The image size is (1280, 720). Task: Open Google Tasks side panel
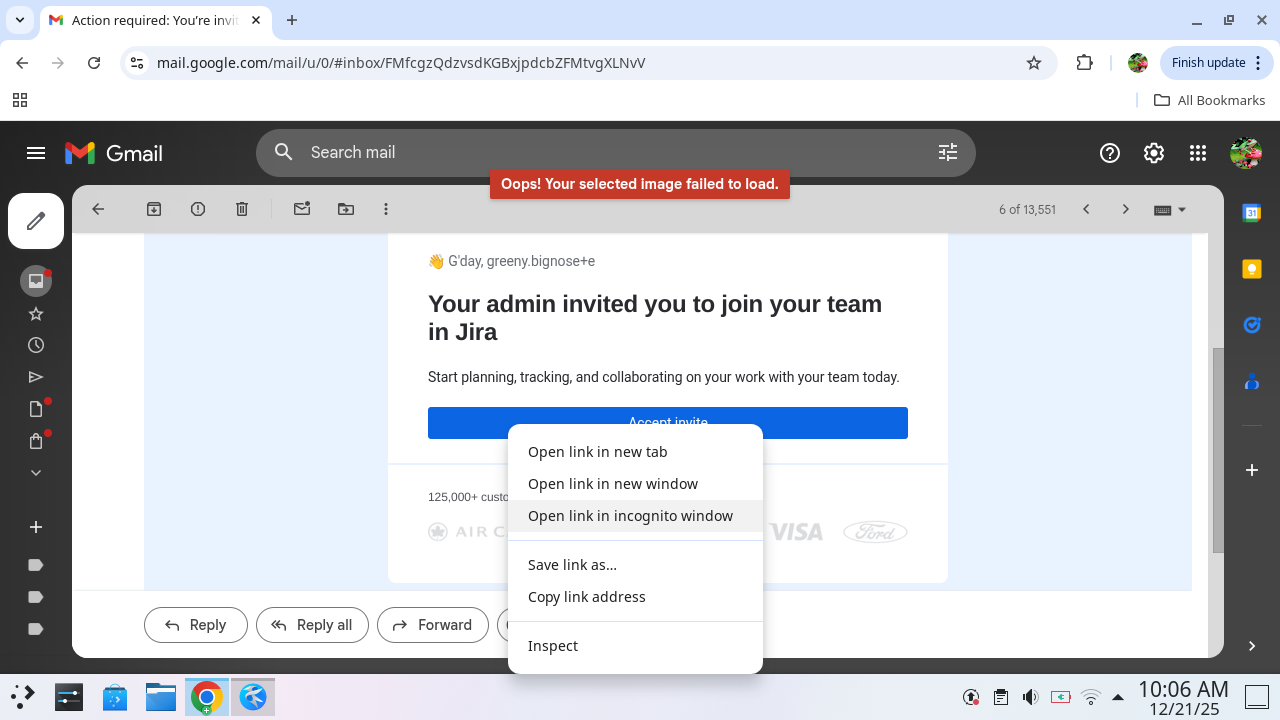point(1252,325)
